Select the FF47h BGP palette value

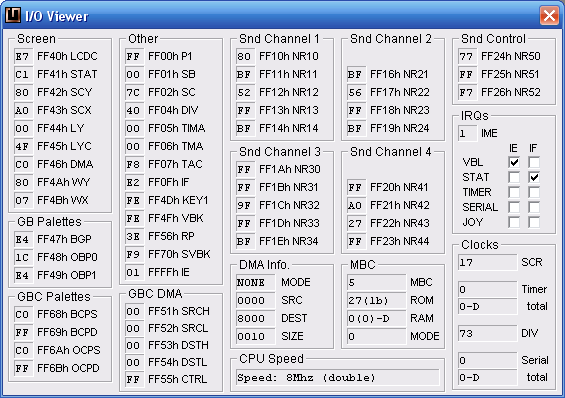(x=23, y=240)
